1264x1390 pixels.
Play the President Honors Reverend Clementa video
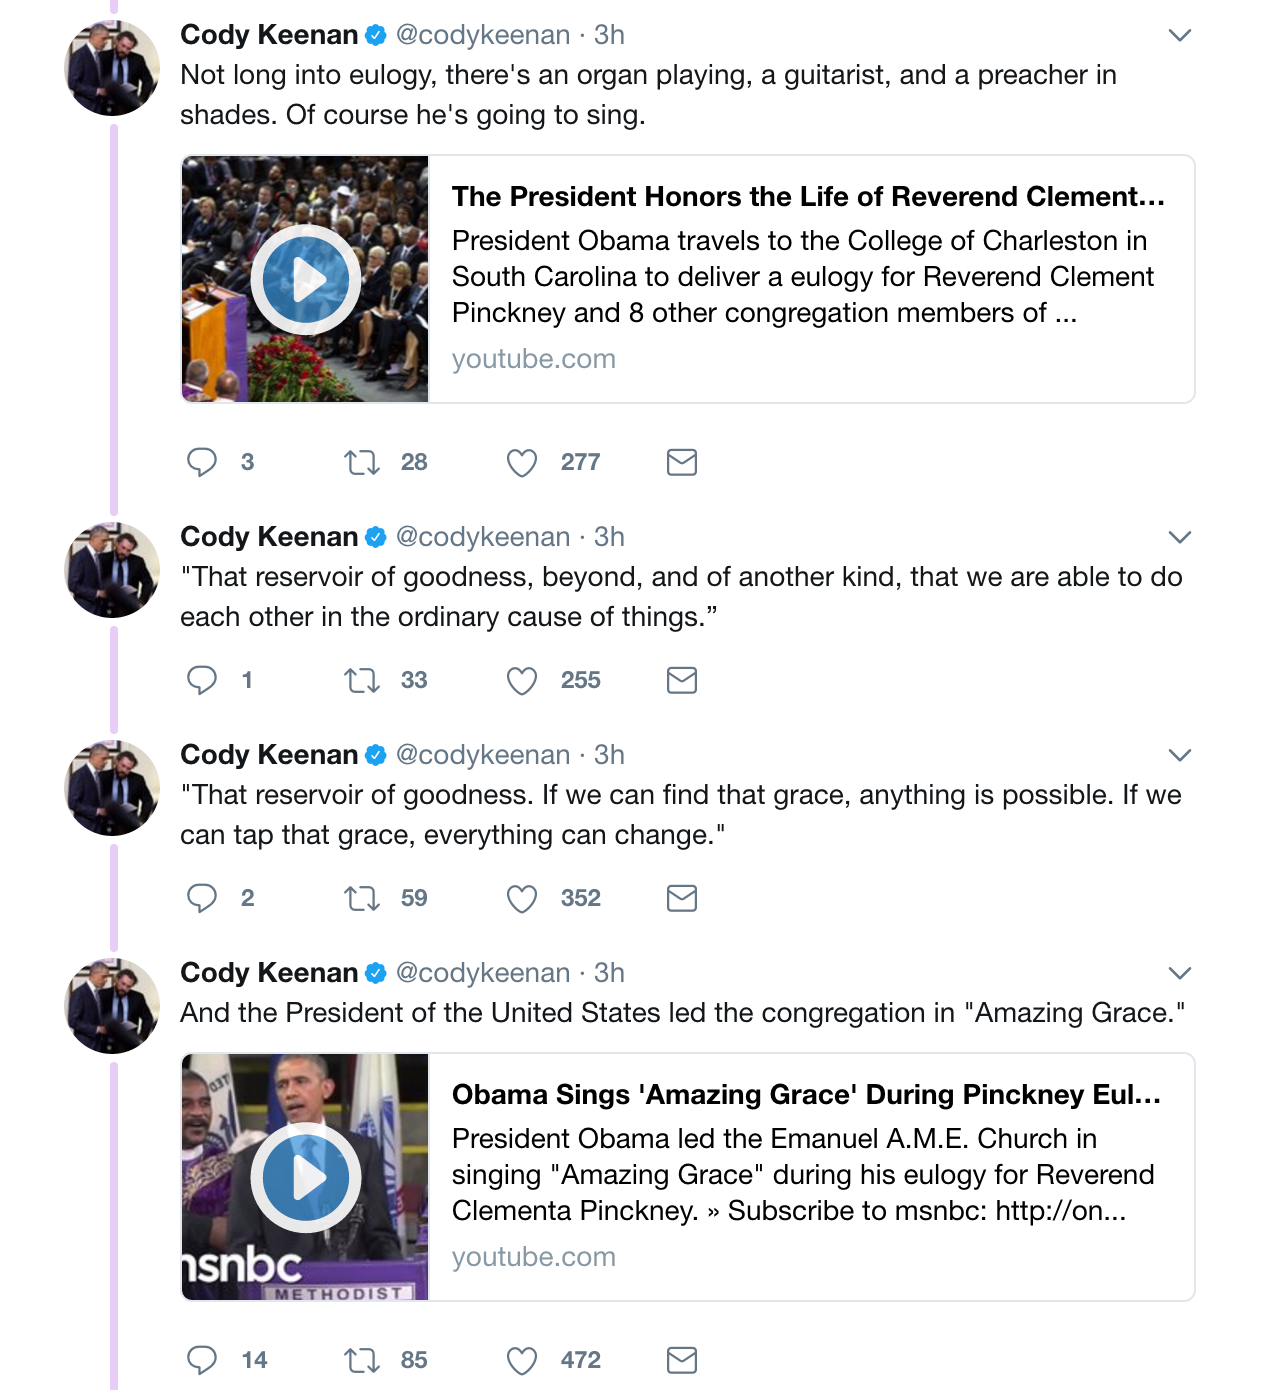tap(305, 280)
